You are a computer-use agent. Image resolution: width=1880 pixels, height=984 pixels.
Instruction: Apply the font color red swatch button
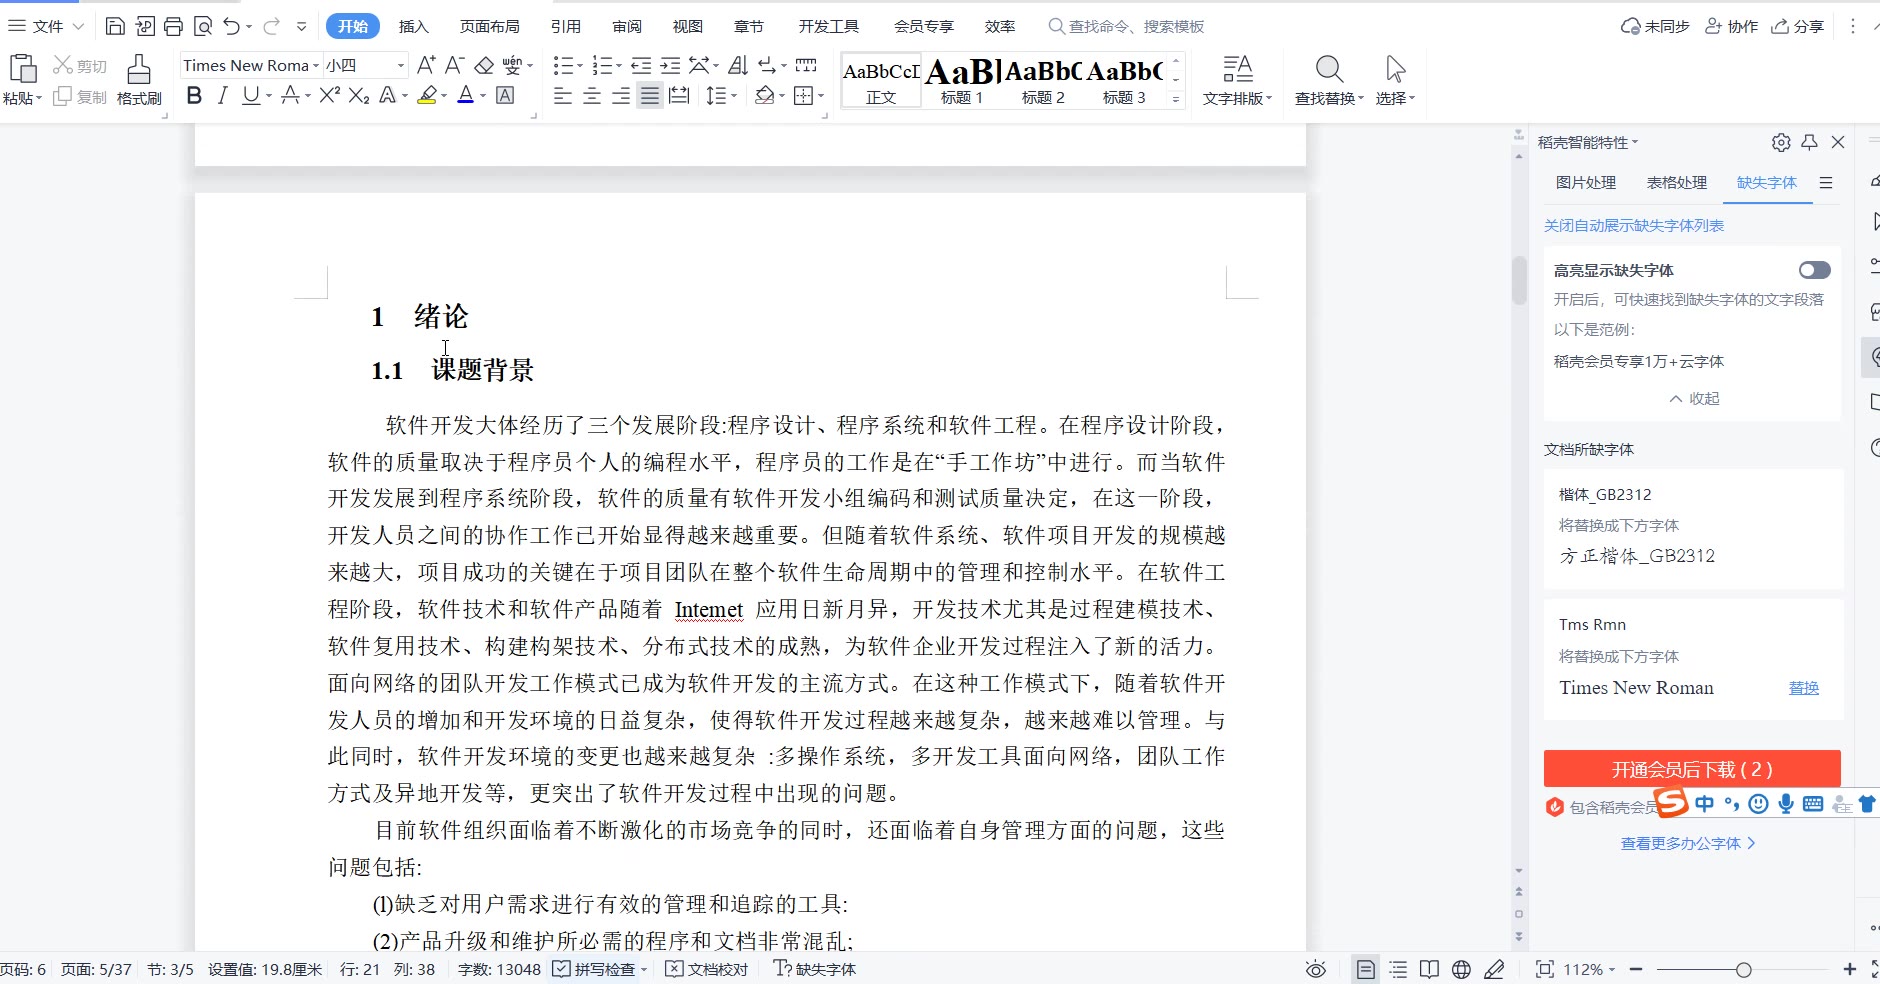[x=465, y=95]
